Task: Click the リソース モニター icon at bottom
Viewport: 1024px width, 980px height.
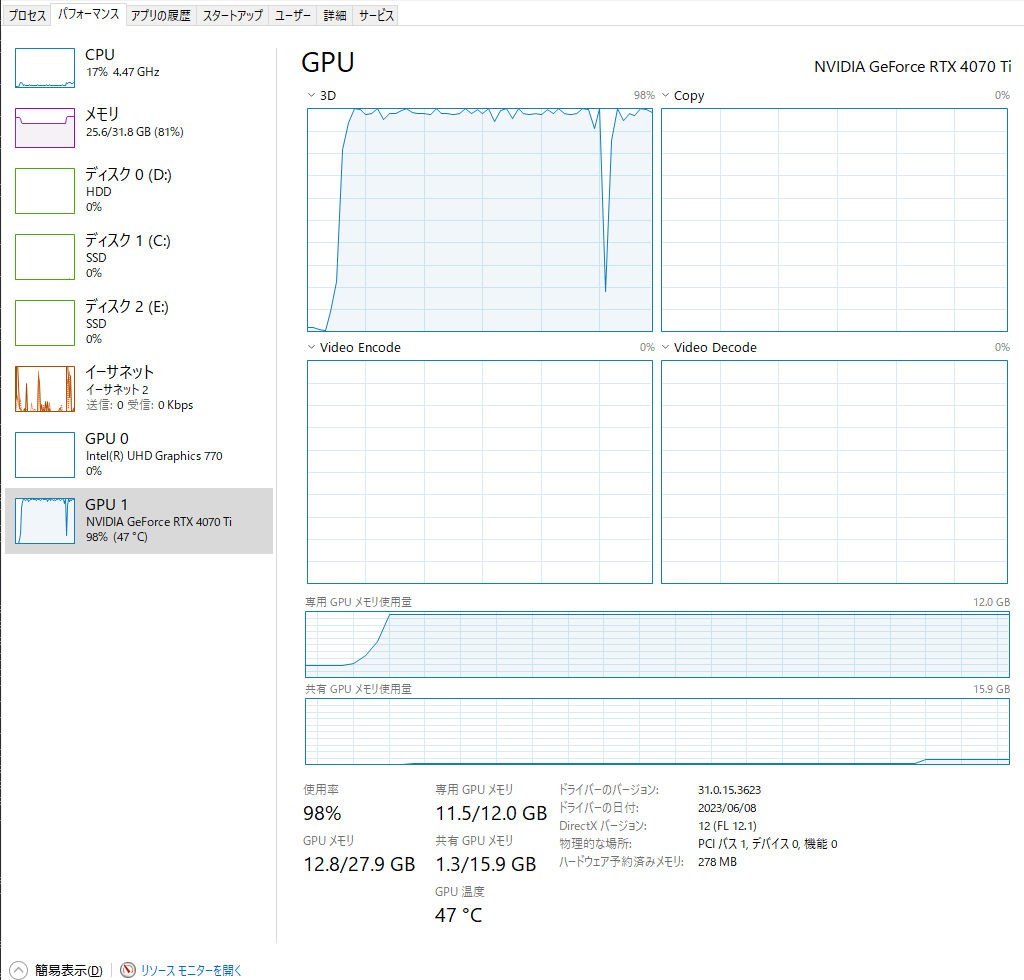Action: click(x=128, y=970)
